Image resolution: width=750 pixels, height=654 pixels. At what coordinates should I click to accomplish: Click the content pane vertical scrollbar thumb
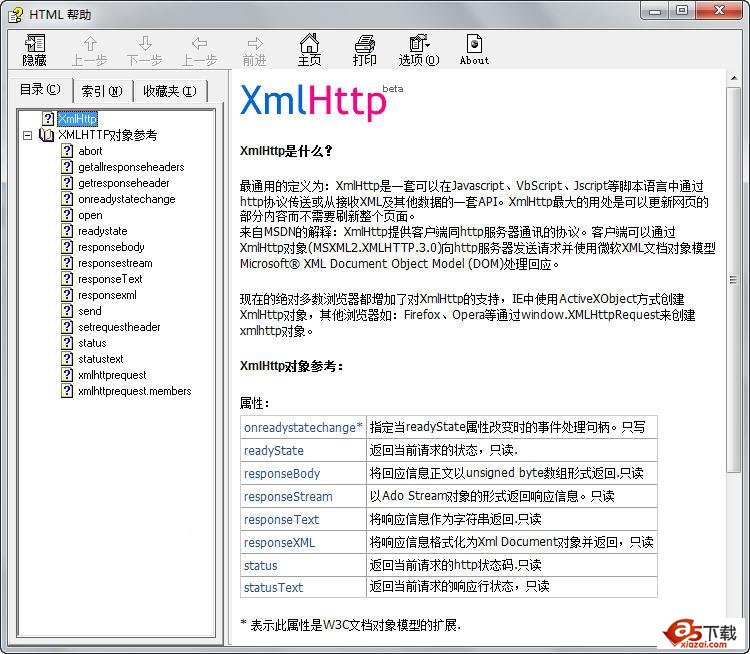click(x=733, y=280)
